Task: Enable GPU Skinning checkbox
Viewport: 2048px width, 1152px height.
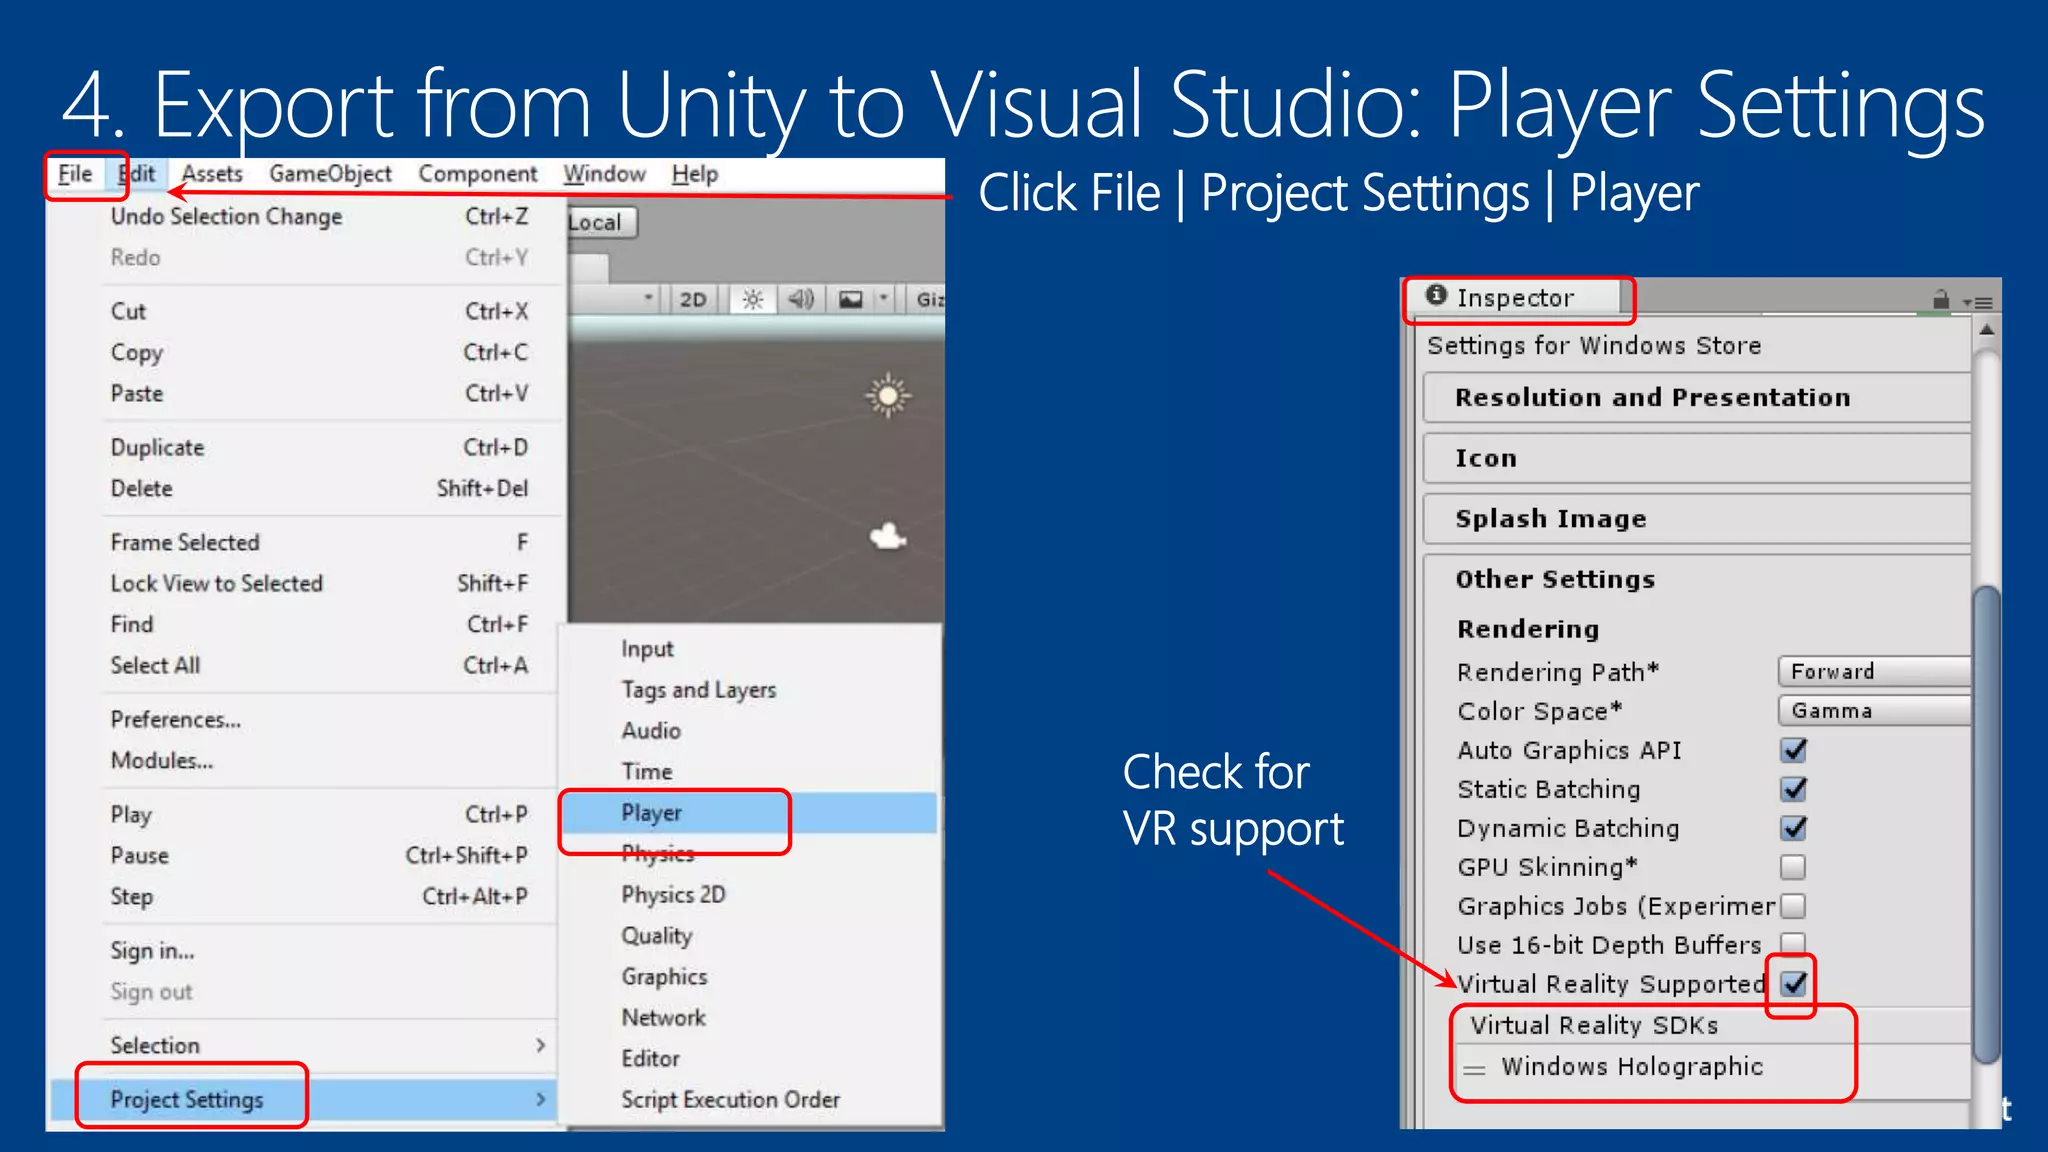Action: pos(1794,867)
